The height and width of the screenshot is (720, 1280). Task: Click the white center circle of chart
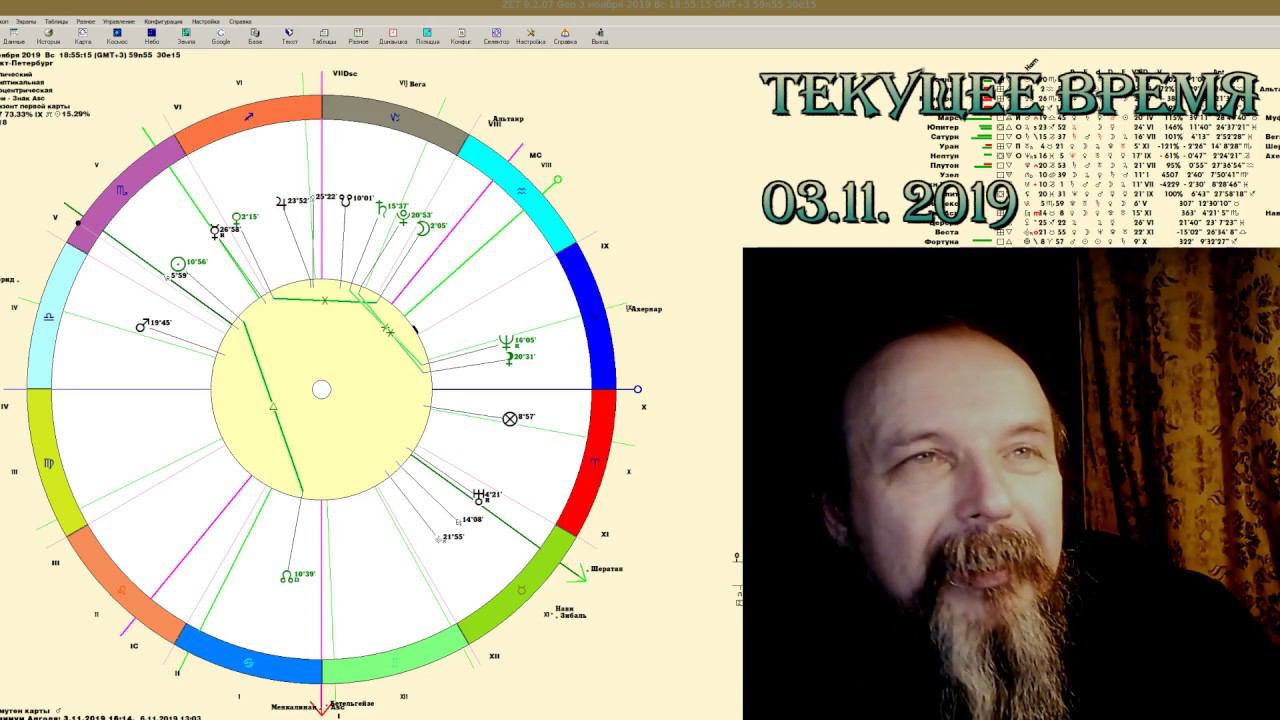point(321,389)
